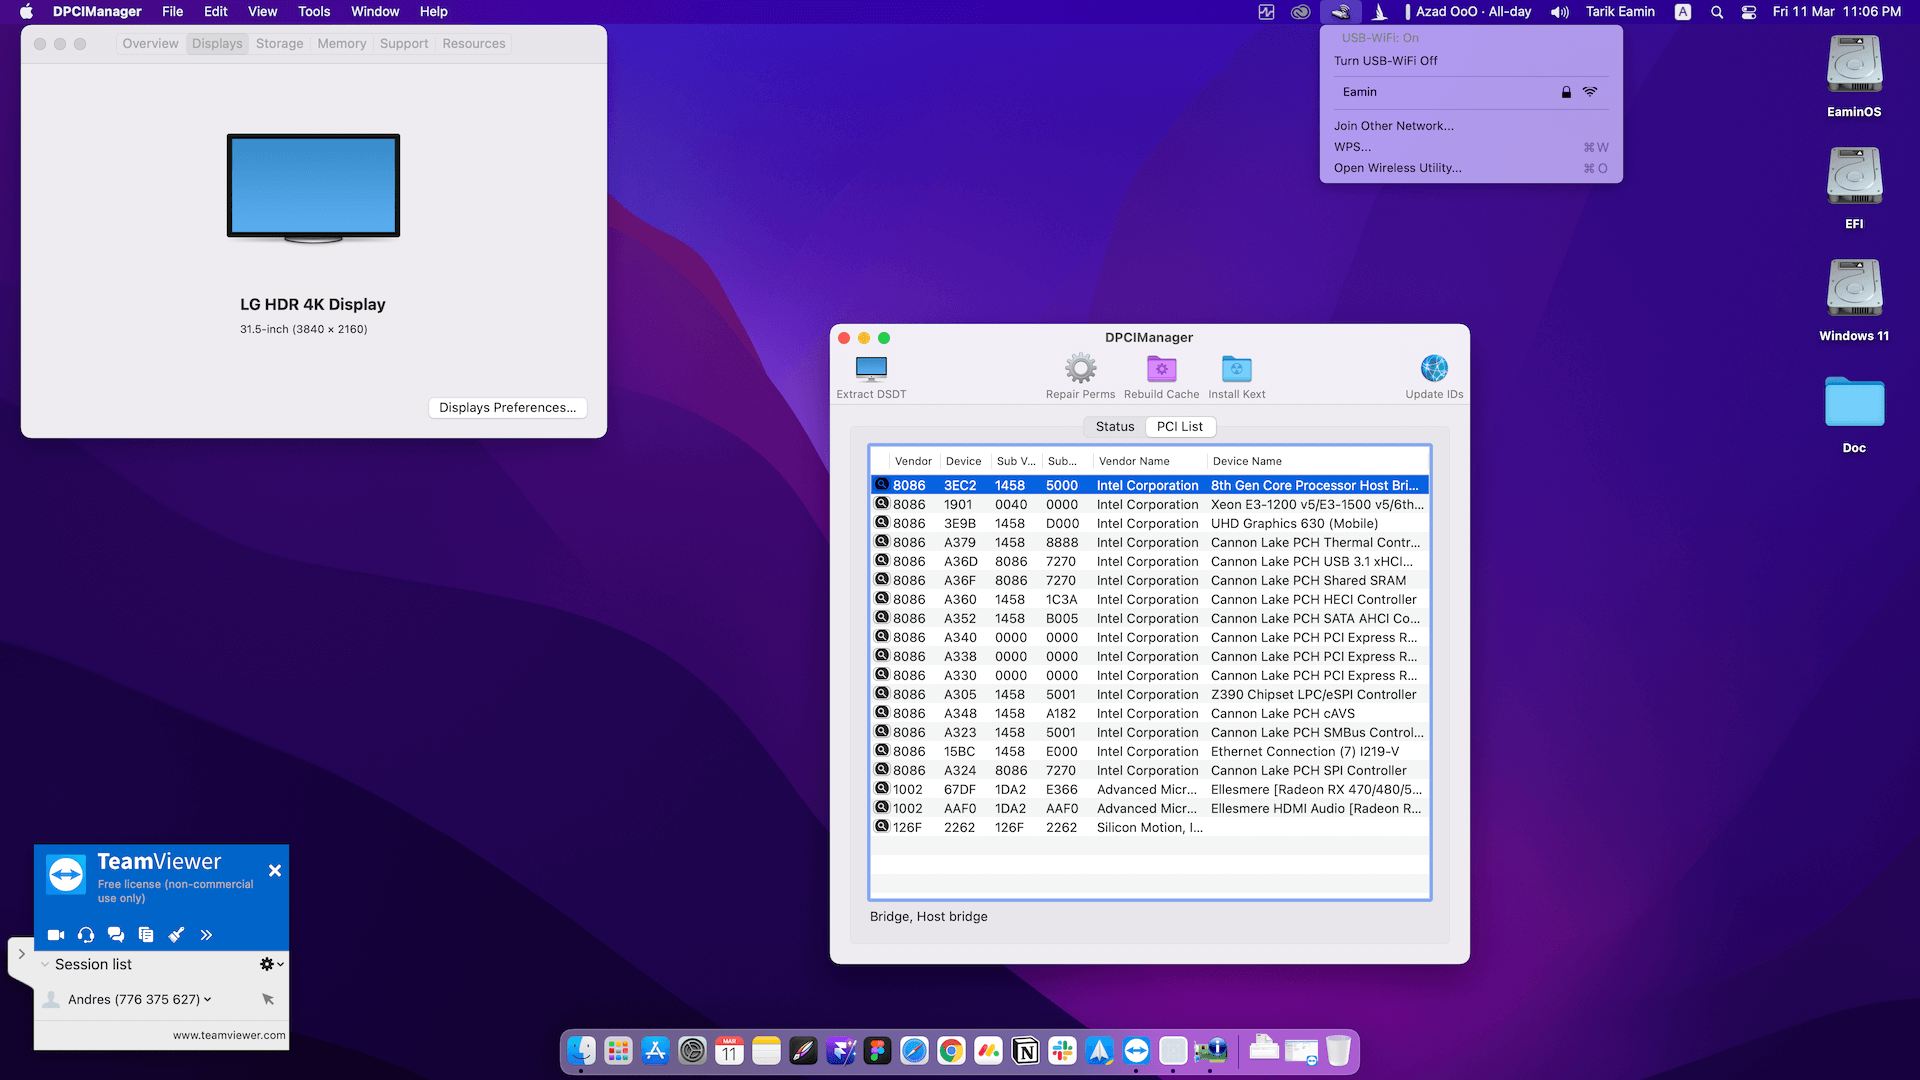Open the TeamViewer chat icon
The width and height of the screenshot is (1920, 1080).
point(116,935)
